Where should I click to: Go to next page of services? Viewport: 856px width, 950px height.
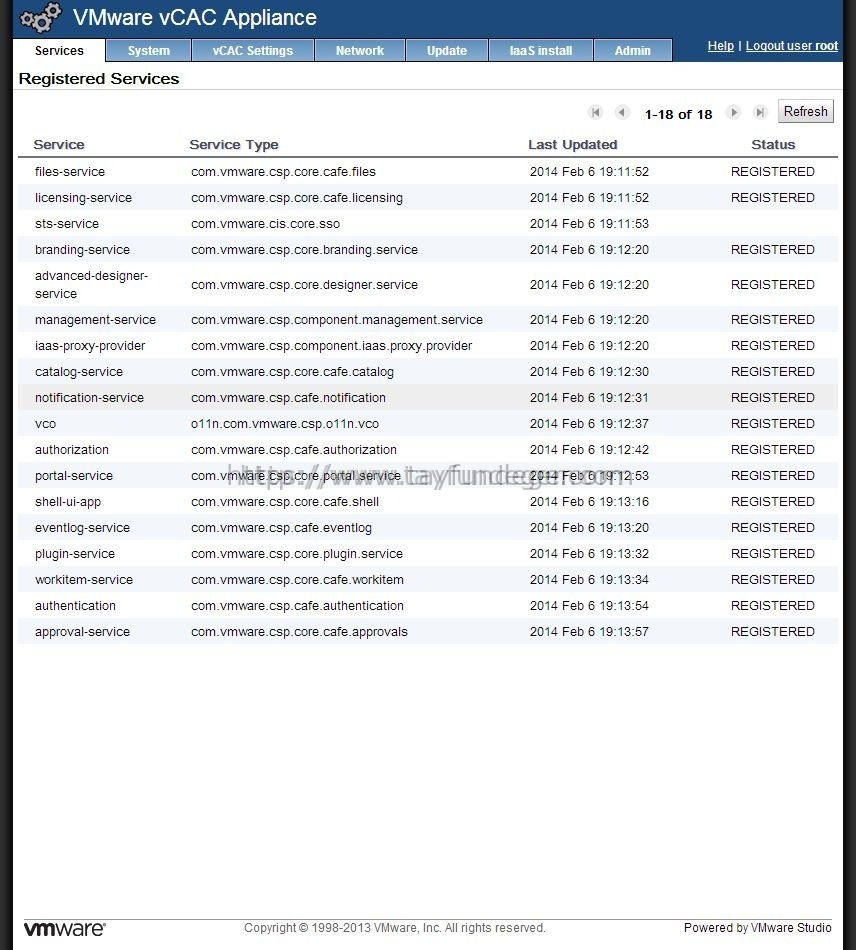tap(734, 112)
